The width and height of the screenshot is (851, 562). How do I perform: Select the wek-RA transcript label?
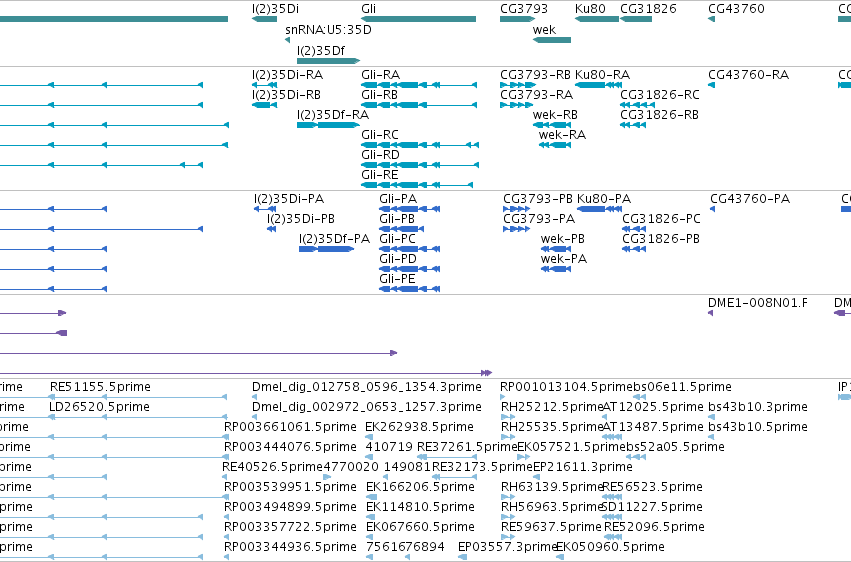(x=562, y=135)
